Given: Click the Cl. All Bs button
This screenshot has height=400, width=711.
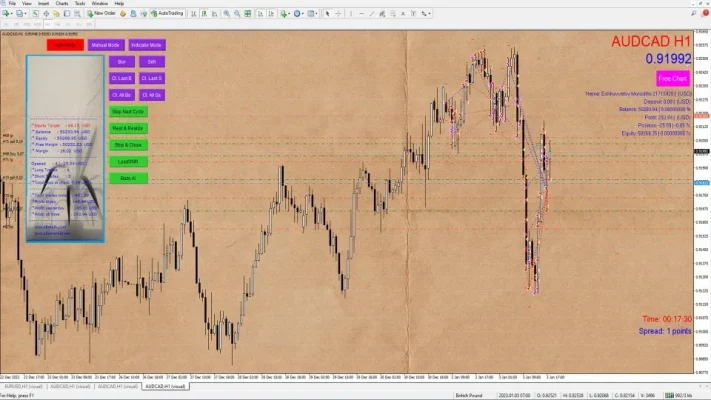Looking at the screenshot, I should click(122, 95).
